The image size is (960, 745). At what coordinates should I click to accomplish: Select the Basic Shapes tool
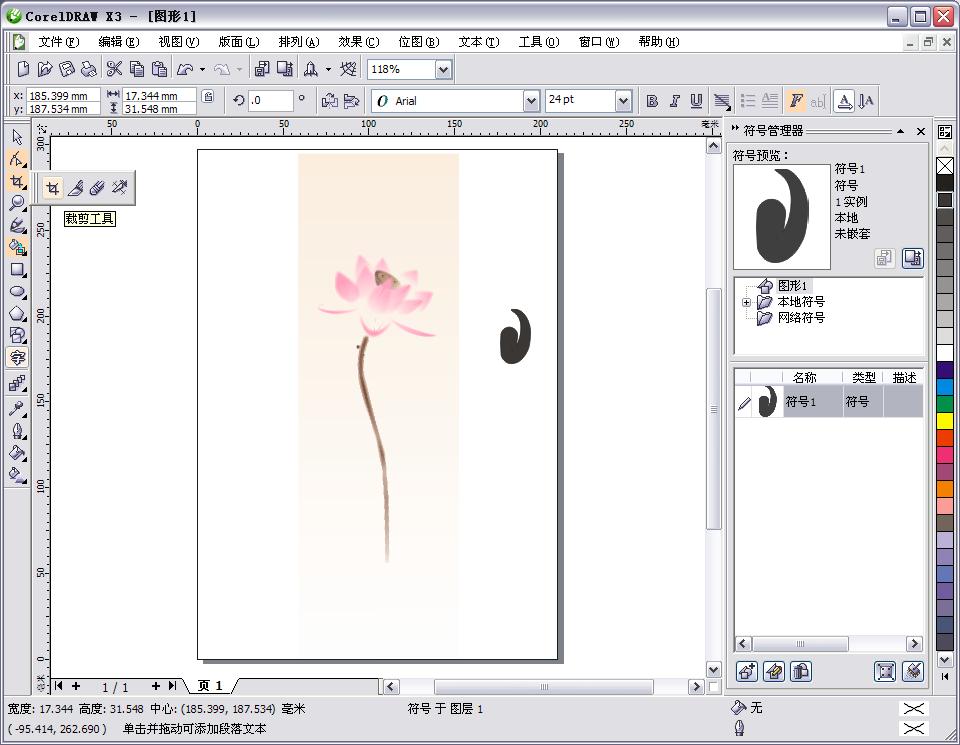pos(17,335)
